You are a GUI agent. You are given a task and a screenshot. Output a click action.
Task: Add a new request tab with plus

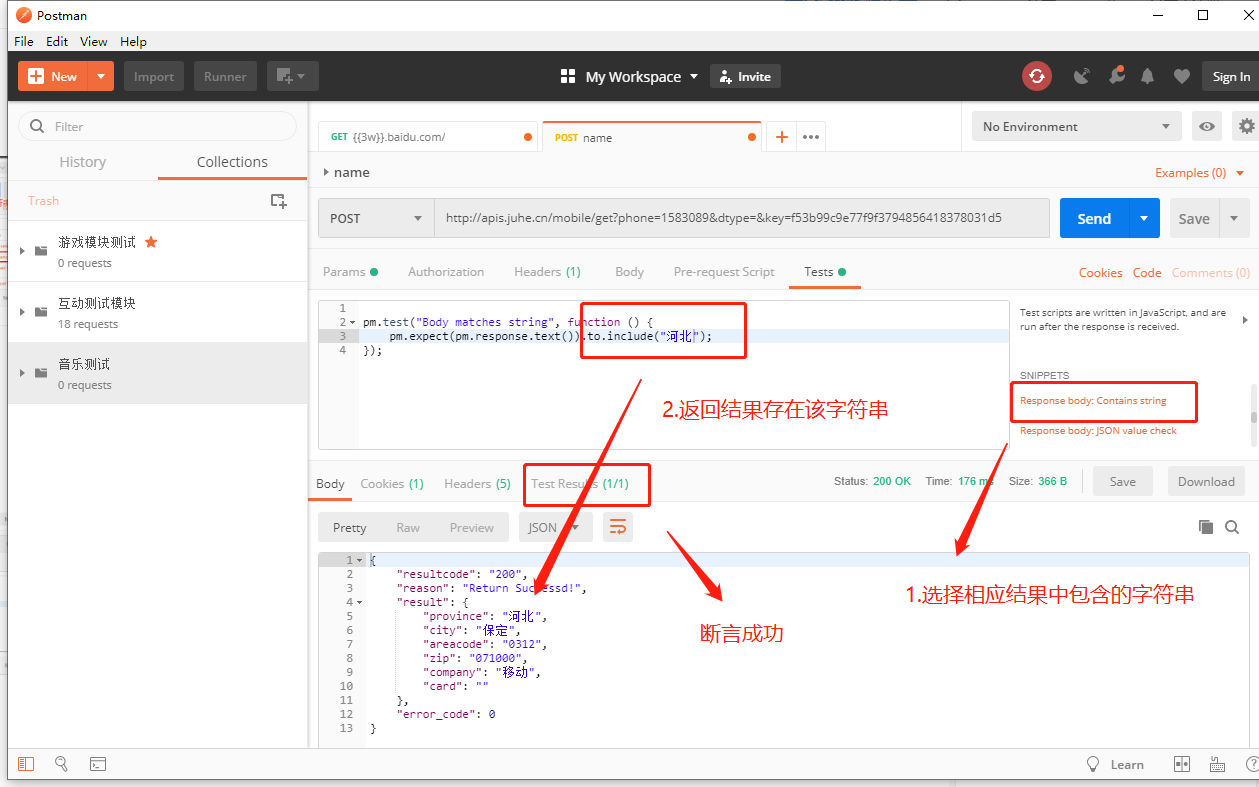point(781,137)
